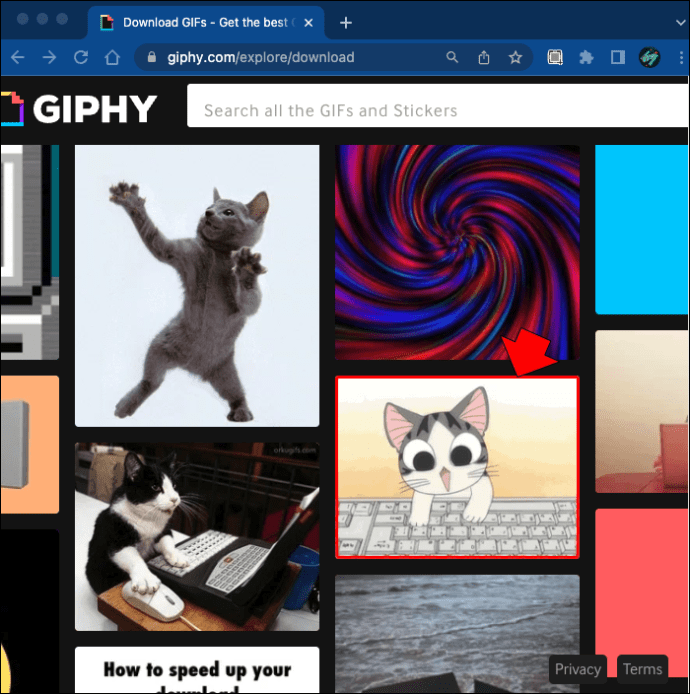This screenshot has width=690, height=694.
Task: Open the beige and pink blurred GIF
Action: pos(642,412)
